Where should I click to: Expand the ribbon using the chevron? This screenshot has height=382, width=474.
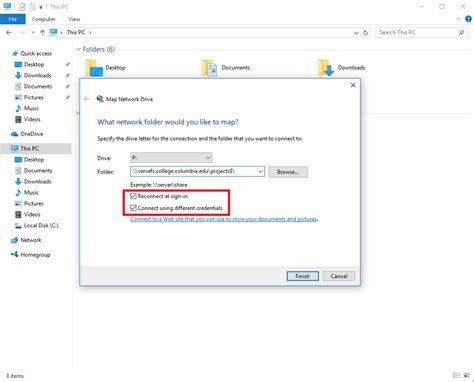coord(458,19)
